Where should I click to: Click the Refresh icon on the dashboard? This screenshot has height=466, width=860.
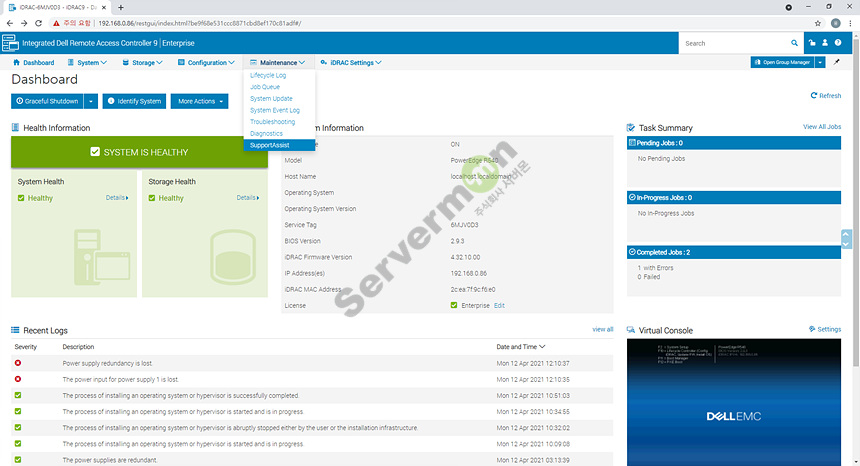pyautogui.click(x=814, y=95)
